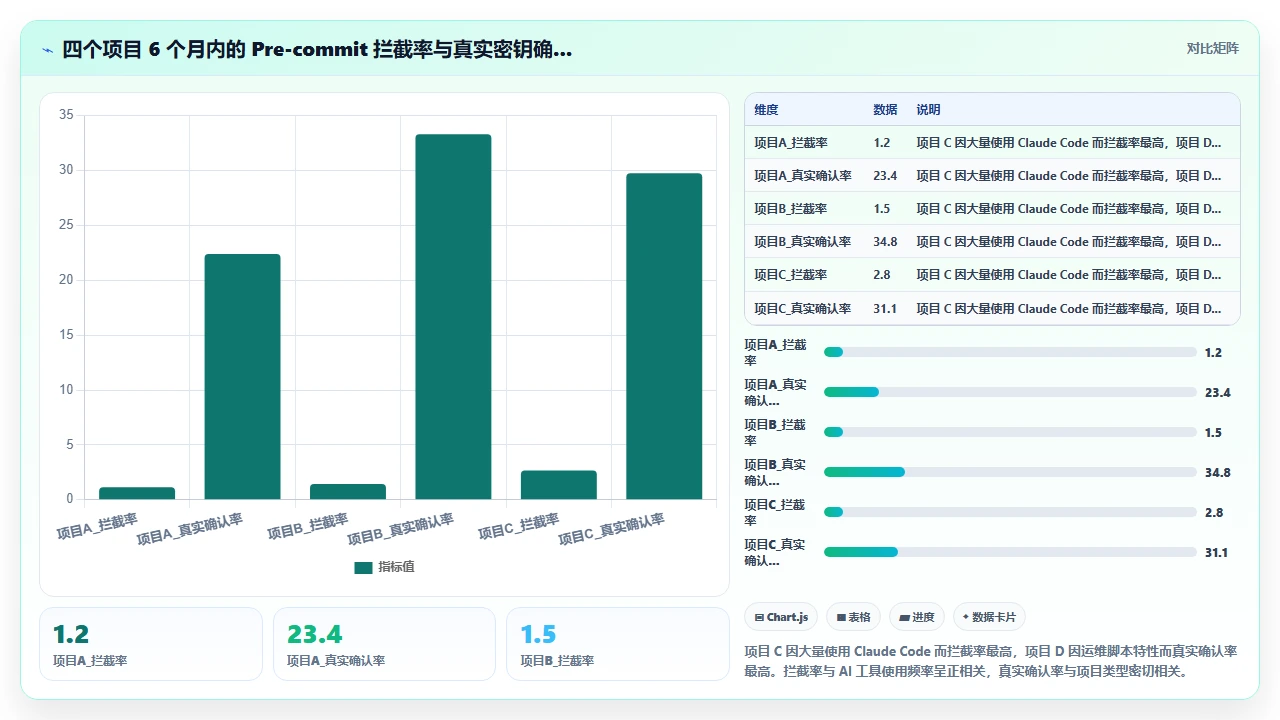Click the panel title 四个项目 6 个月内
This screenshot has height=720, width=1280.
317,49
